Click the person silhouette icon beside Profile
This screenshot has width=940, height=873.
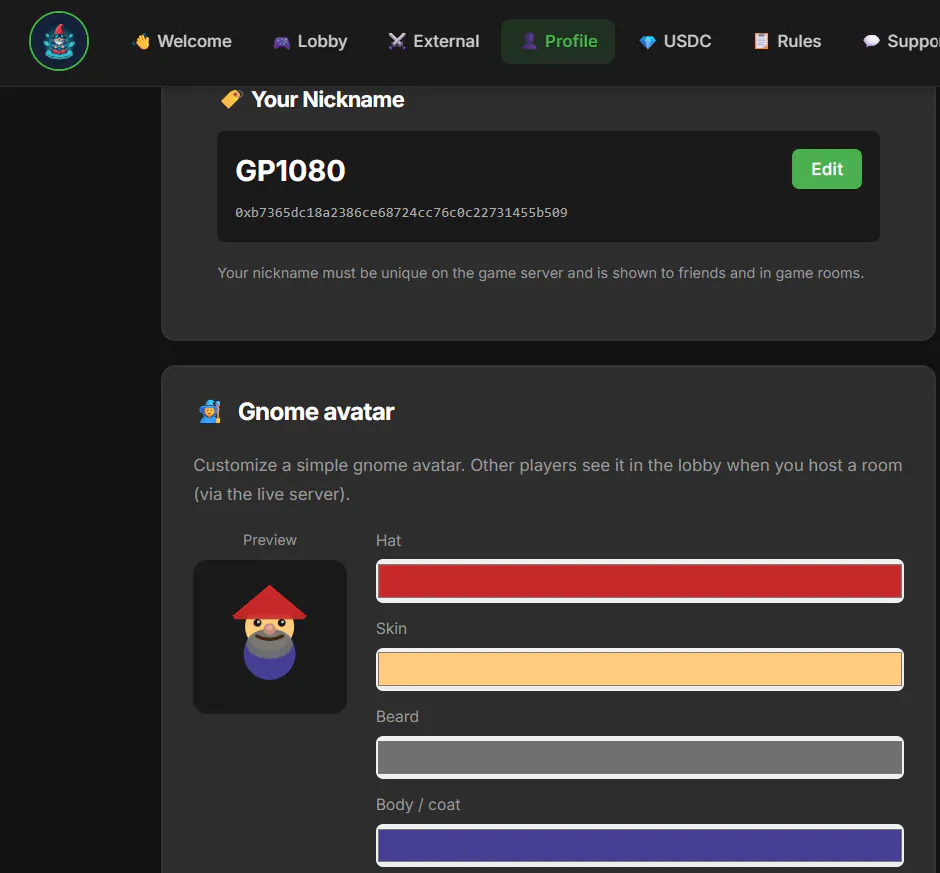[529, 41]
